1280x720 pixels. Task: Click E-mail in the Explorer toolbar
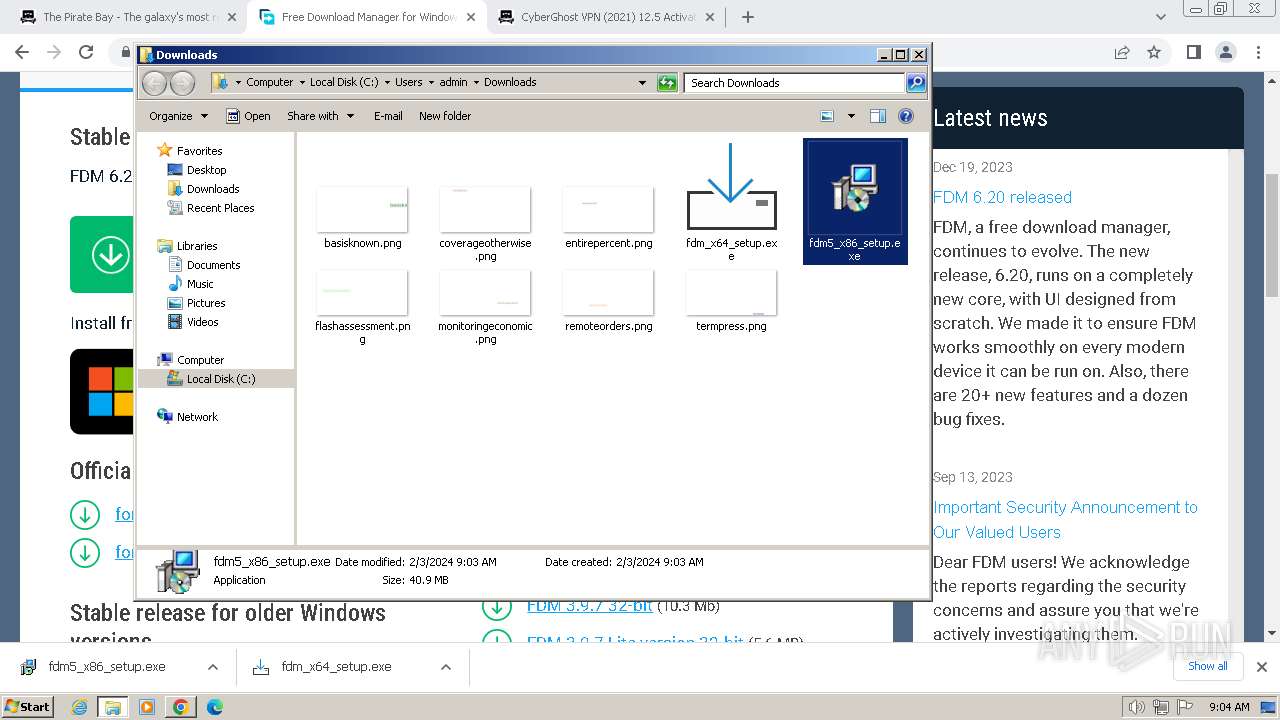(x=388, y=116)
